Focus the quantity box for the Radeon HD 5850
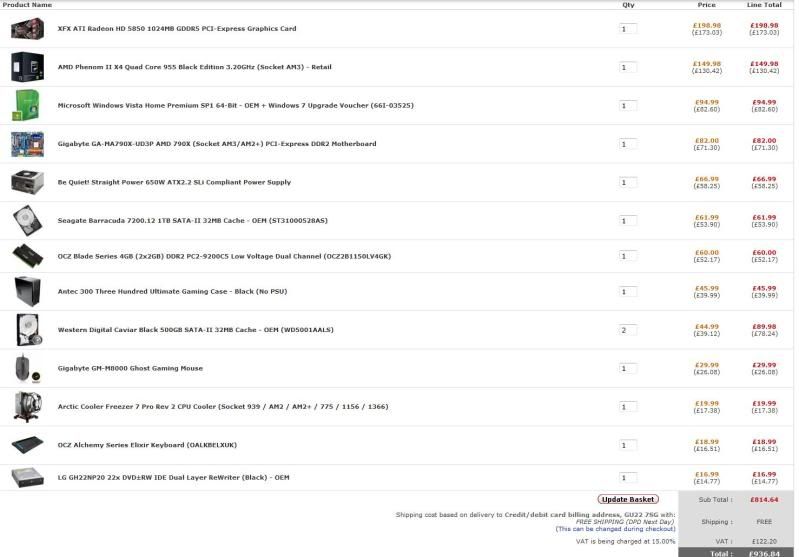 point(627,29)
